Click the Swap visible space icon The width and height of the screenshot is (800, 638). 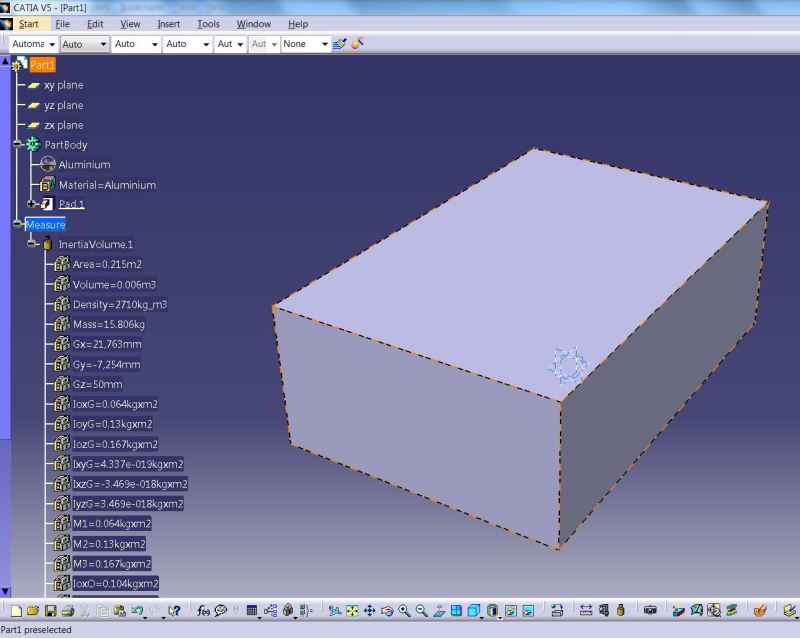point(528,610)
